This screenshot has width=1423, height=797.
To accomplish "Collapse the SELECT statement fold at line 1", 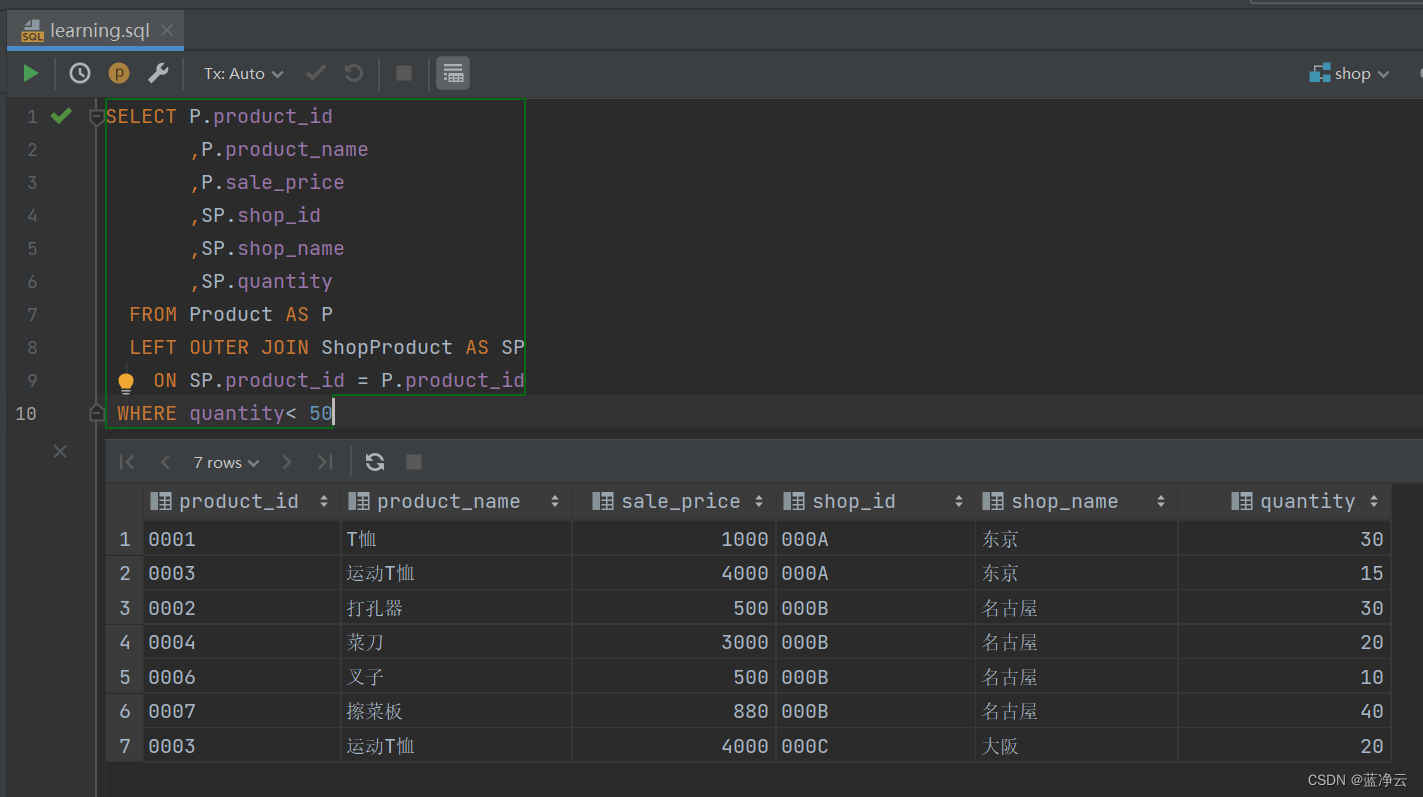I will pyautogui.click(x=97, y=117).
